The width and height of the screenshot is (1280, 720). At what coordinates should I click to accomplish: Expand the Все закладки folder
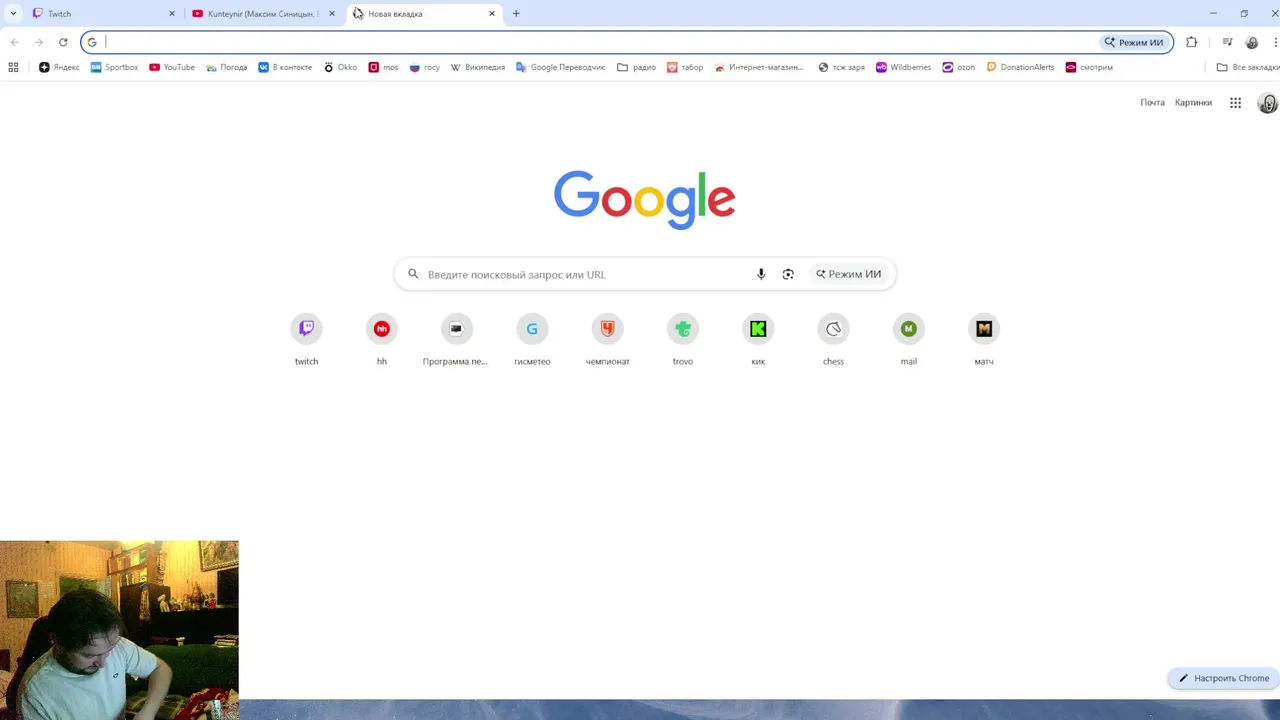[1248, 67]
